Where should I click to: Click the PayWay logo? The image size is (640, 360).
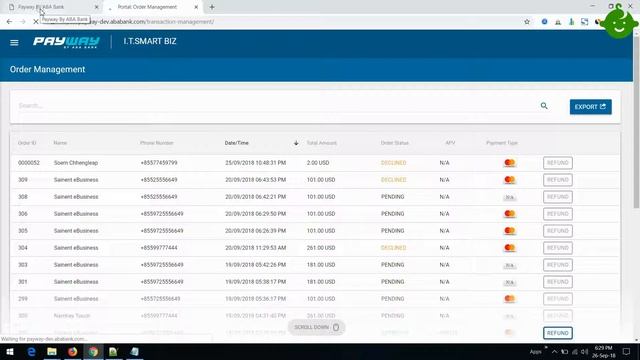(x=66, y=42)
